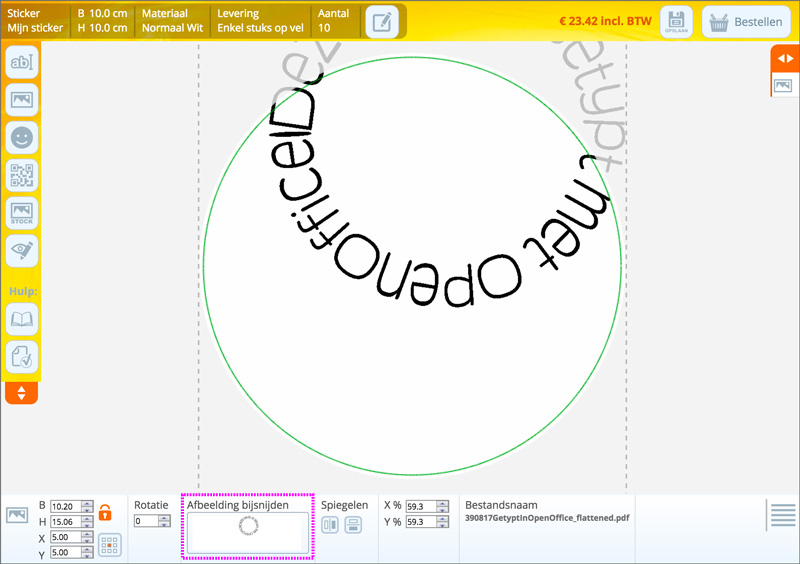Select the text tool icon
The width and height of the screenshot is (800, 564).
pyautogui.click(x=22, y=62)
